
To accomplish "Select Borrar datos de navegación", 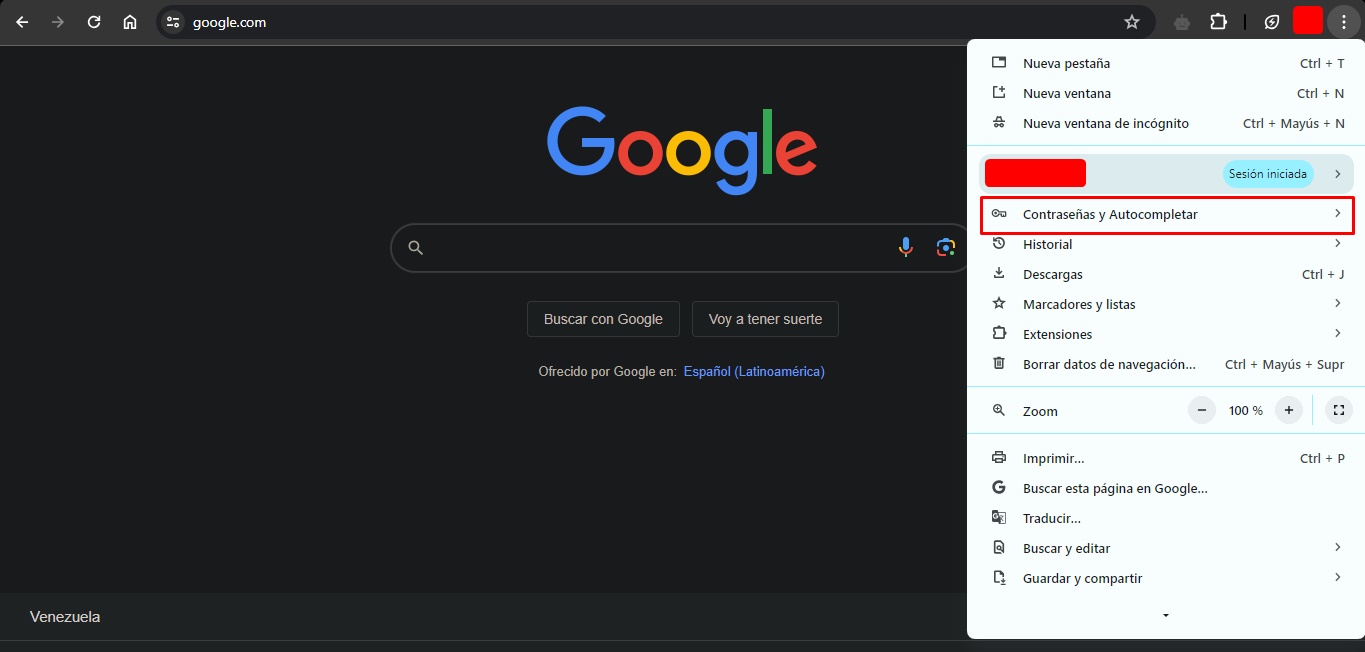I will tap(1166, 364).
